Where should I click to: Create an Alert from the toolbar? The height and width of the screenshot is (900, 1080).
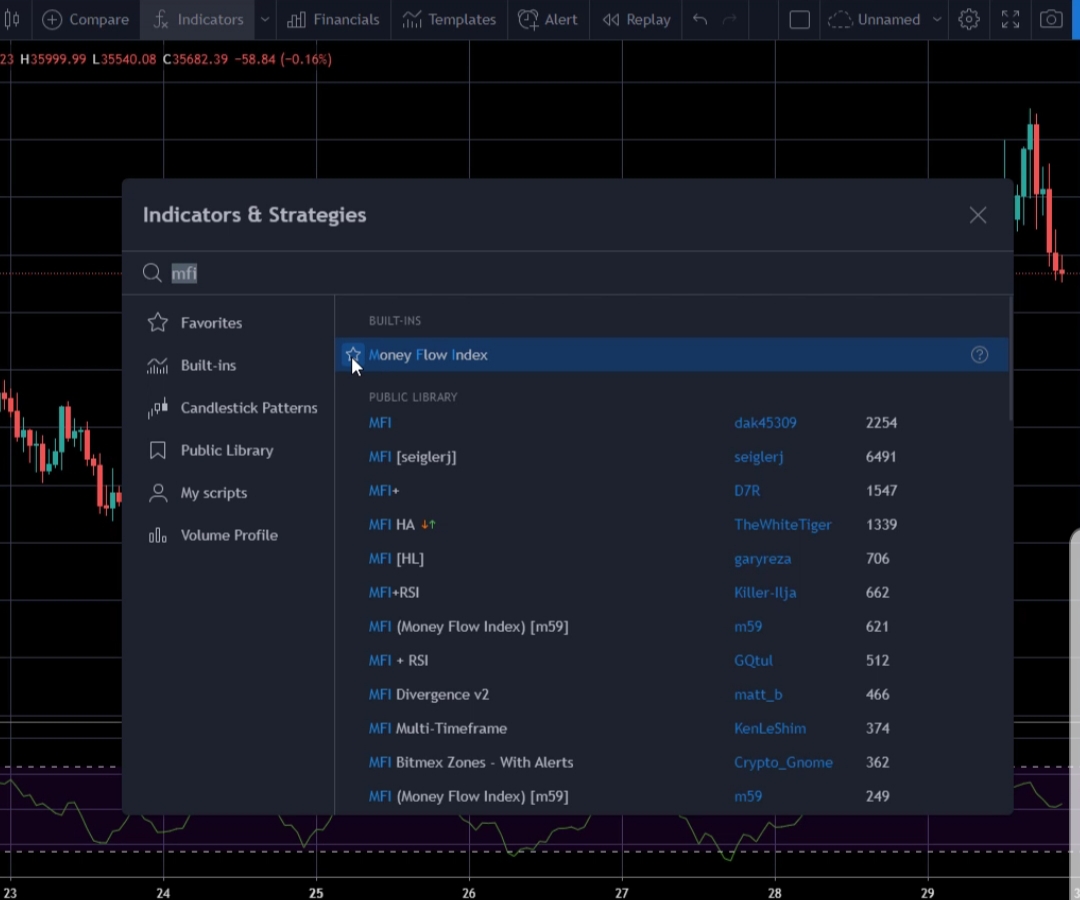tap(548, 19)
